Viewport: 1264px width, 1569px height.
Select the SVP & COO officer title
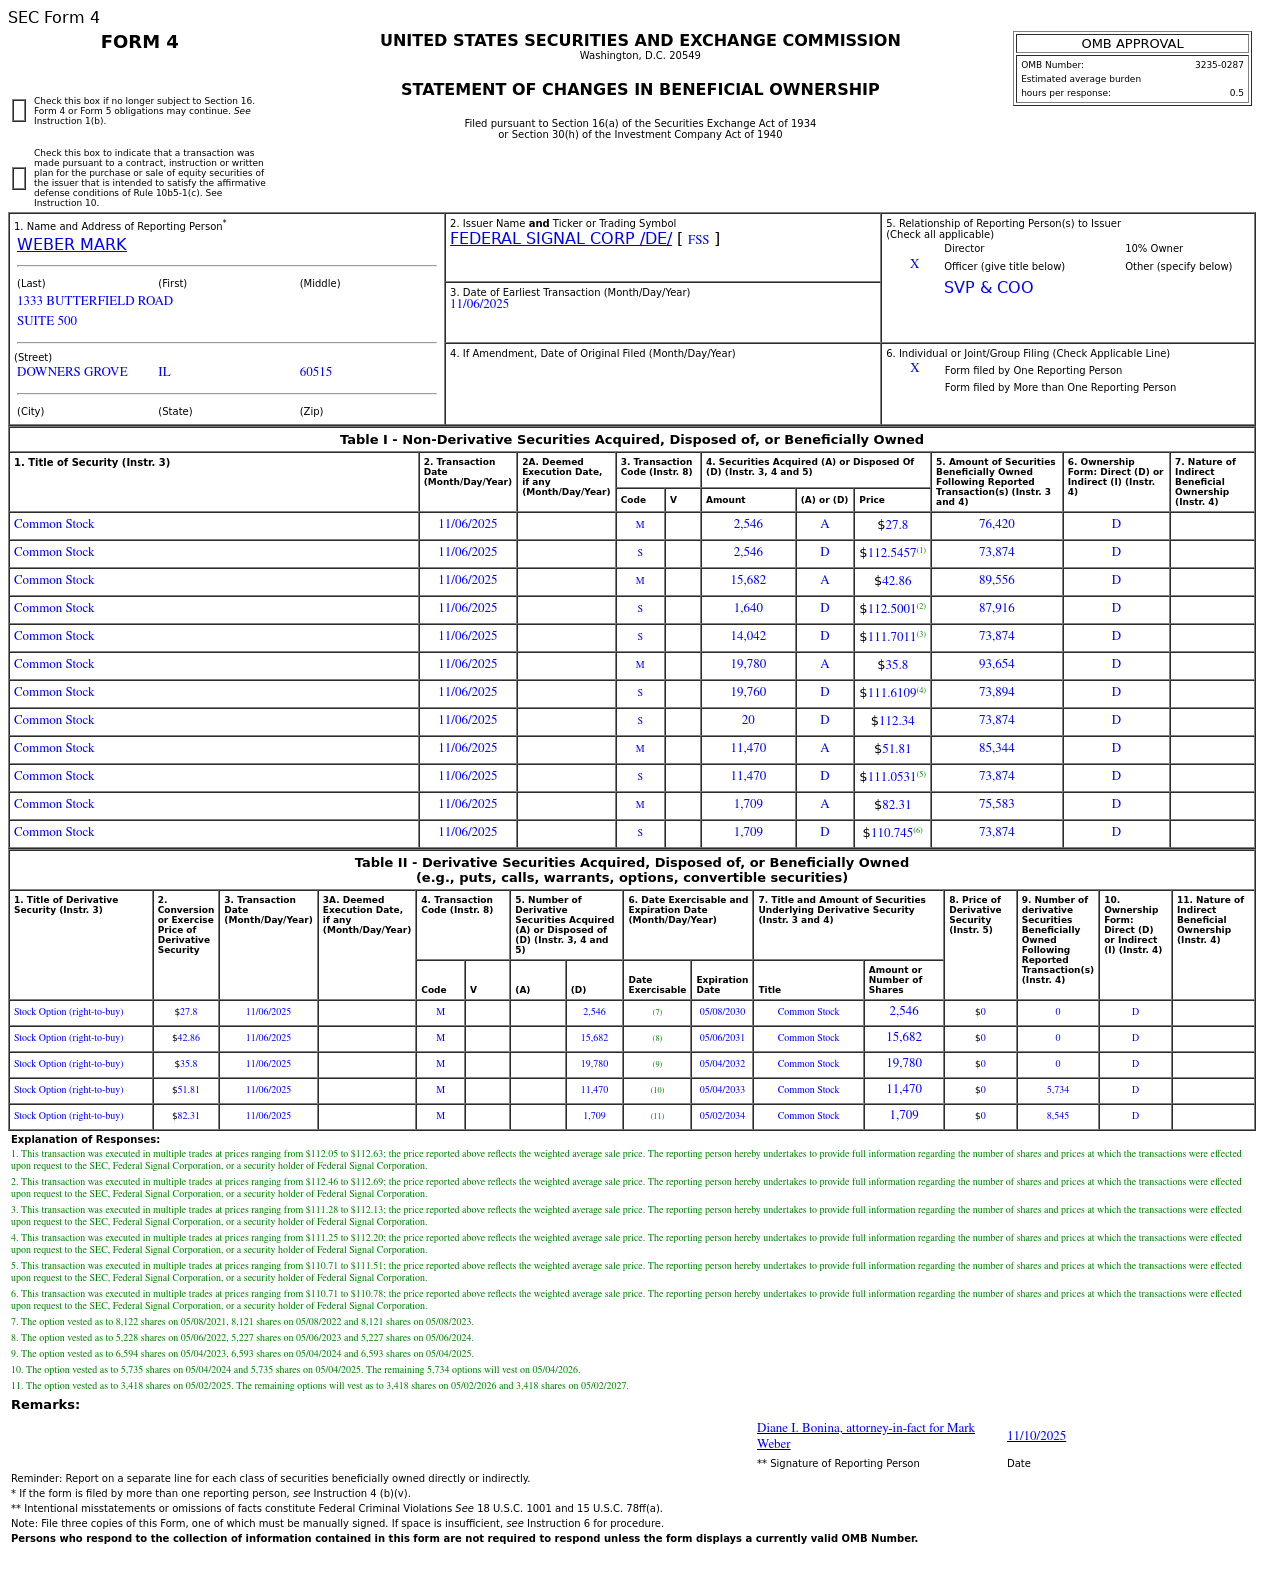988,288
